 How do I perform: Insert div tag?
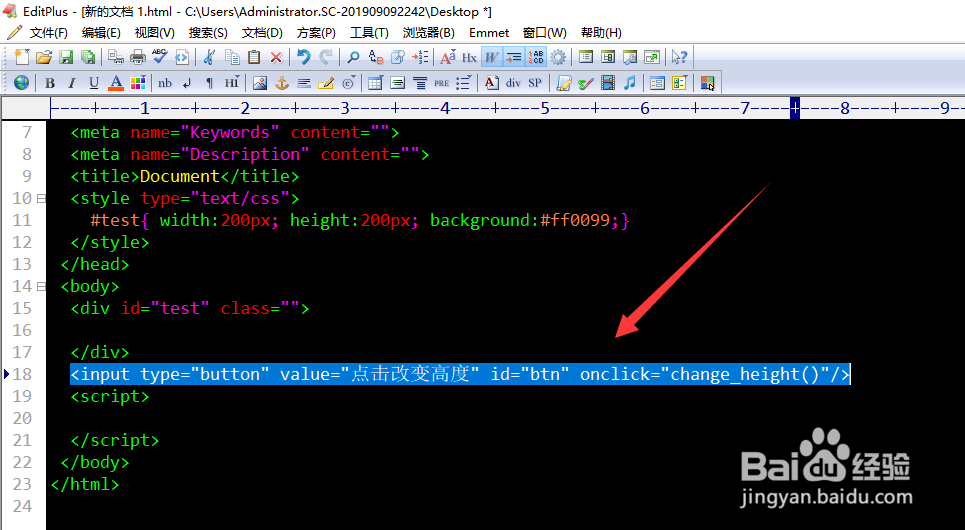pos(513,82)
